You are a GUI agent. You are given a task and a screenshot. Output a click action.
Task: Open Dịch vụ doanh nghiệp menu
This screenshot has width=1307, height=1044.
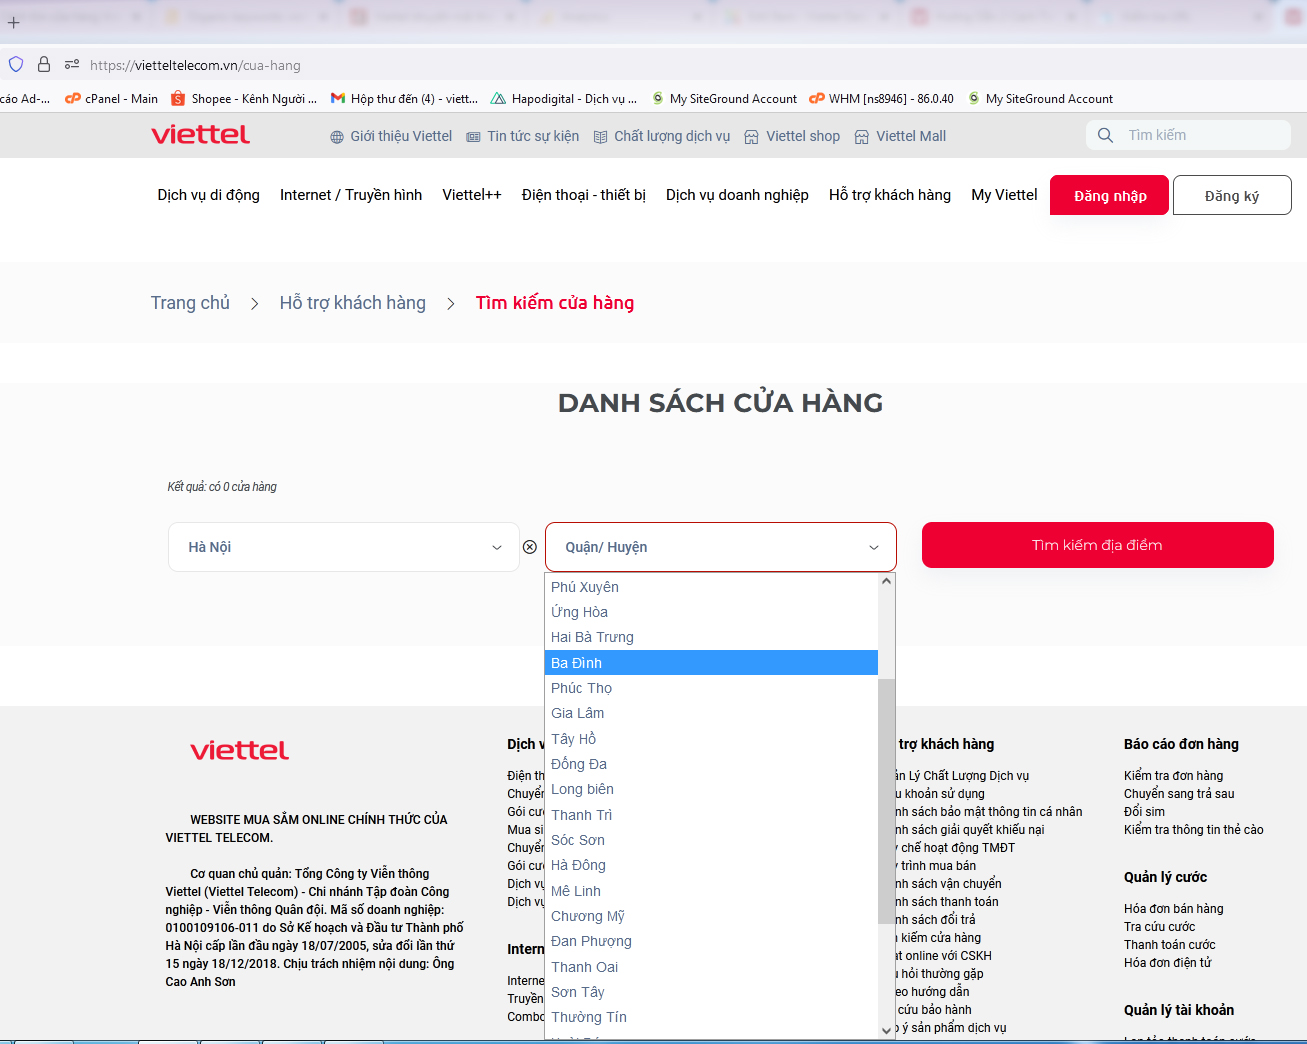[x=737, y=195]
